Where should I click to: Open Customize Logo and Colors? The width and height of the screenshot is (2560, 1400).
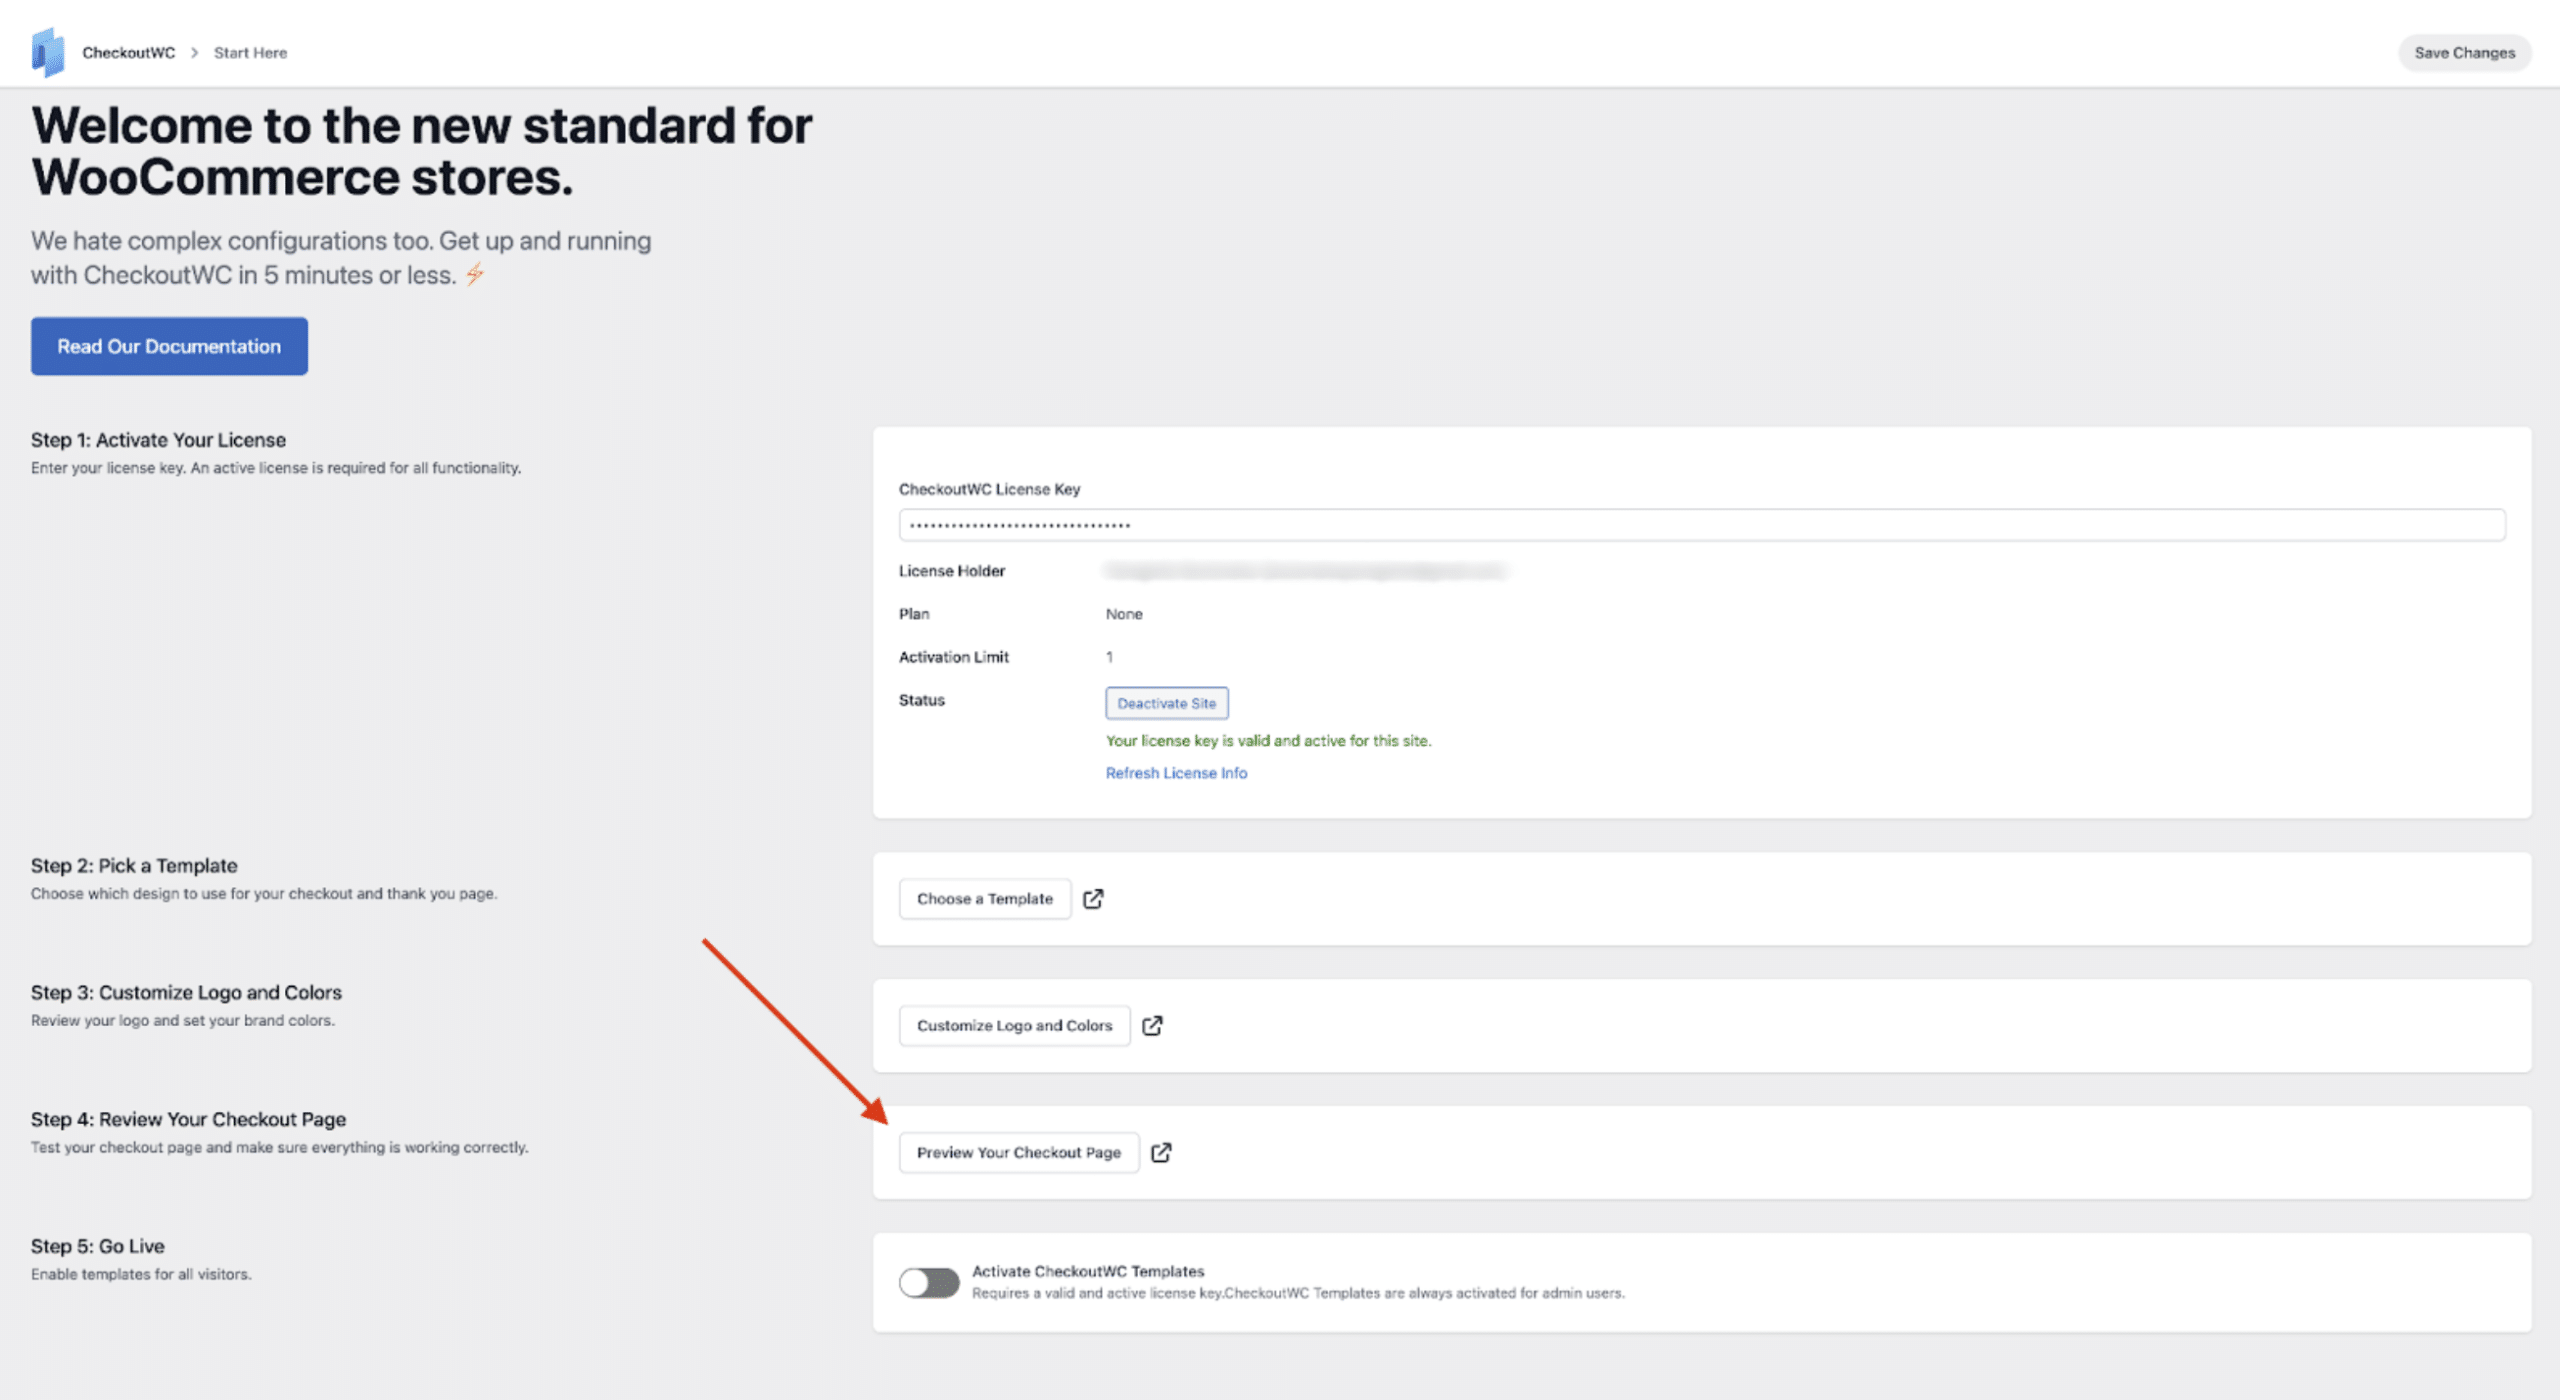click(x=1014, y=1025)
